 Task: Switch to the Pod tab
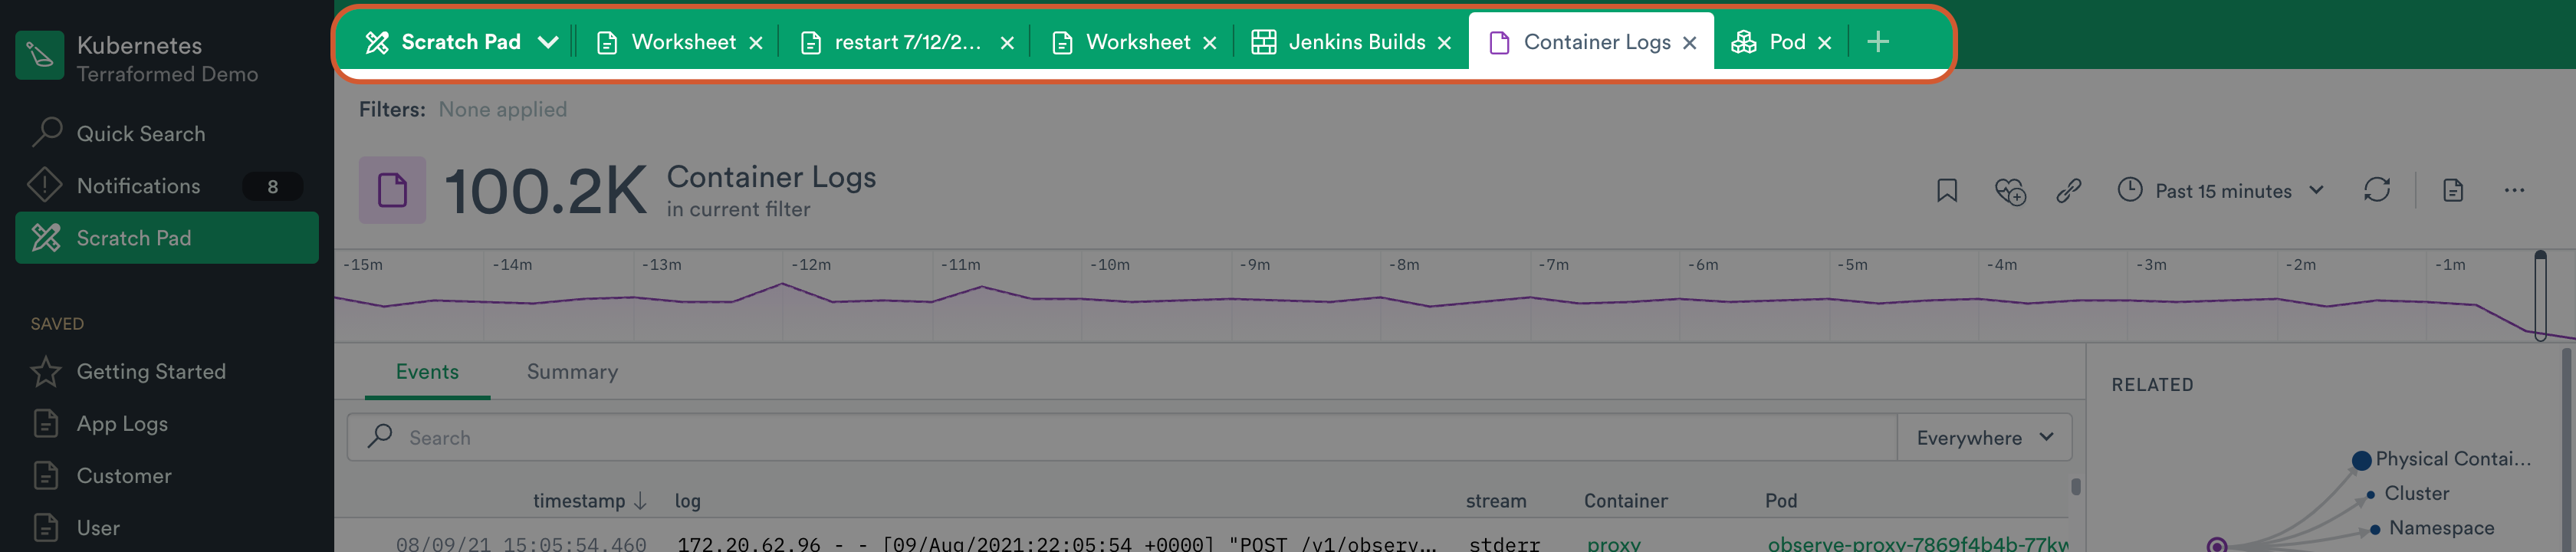pyautogui.click(x=1769, y=42)
